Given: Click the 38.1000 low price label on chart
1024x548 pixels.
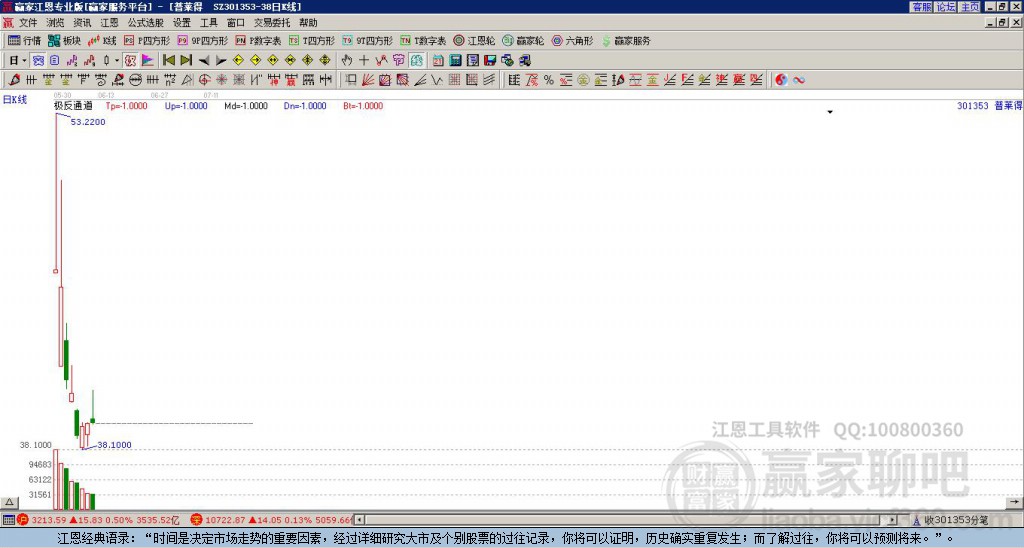Looking at the screenshot, I should 114,445.
